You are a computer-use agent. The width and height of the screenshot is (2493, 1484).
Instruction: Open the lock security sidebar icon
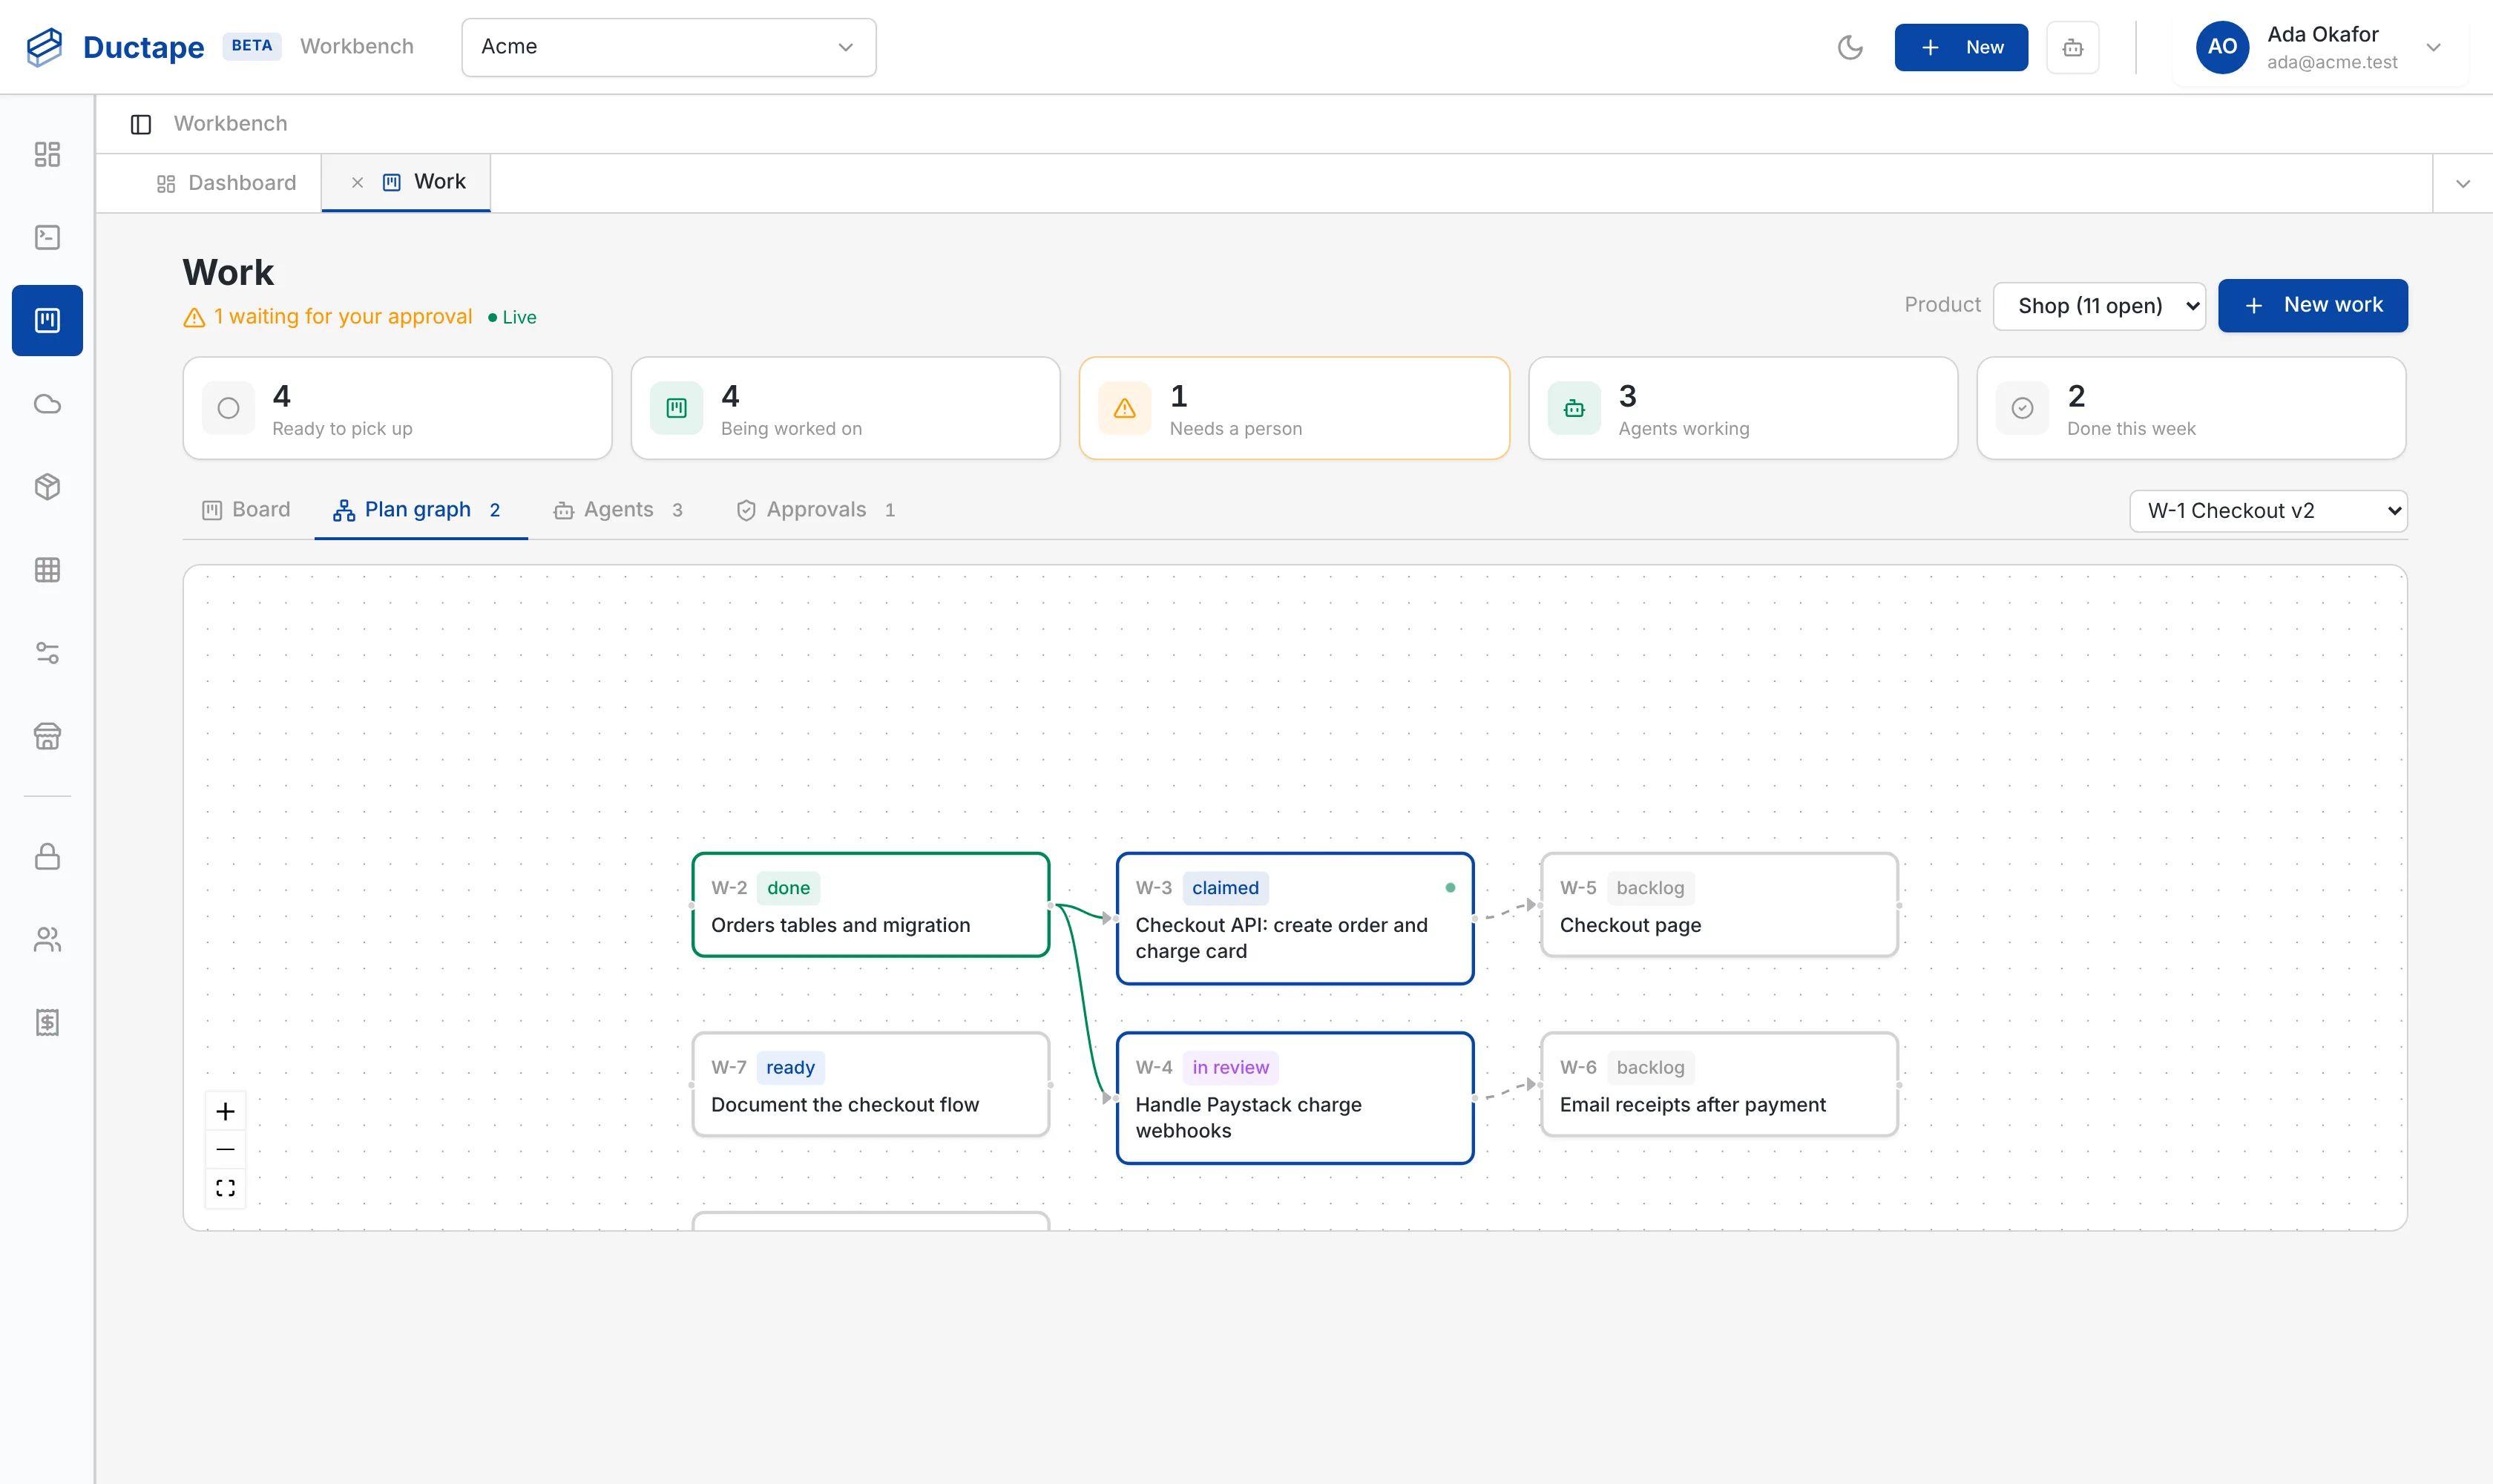click(47, 857)
